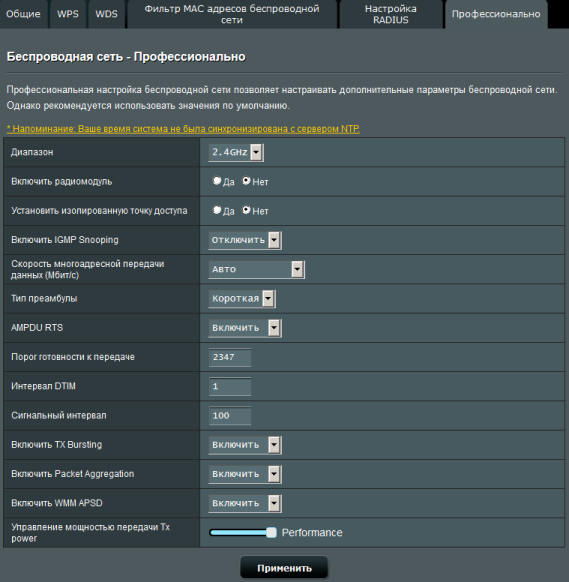
Task: Open the AMPDU RTS dropdown
Action: [x=245, y=328]
